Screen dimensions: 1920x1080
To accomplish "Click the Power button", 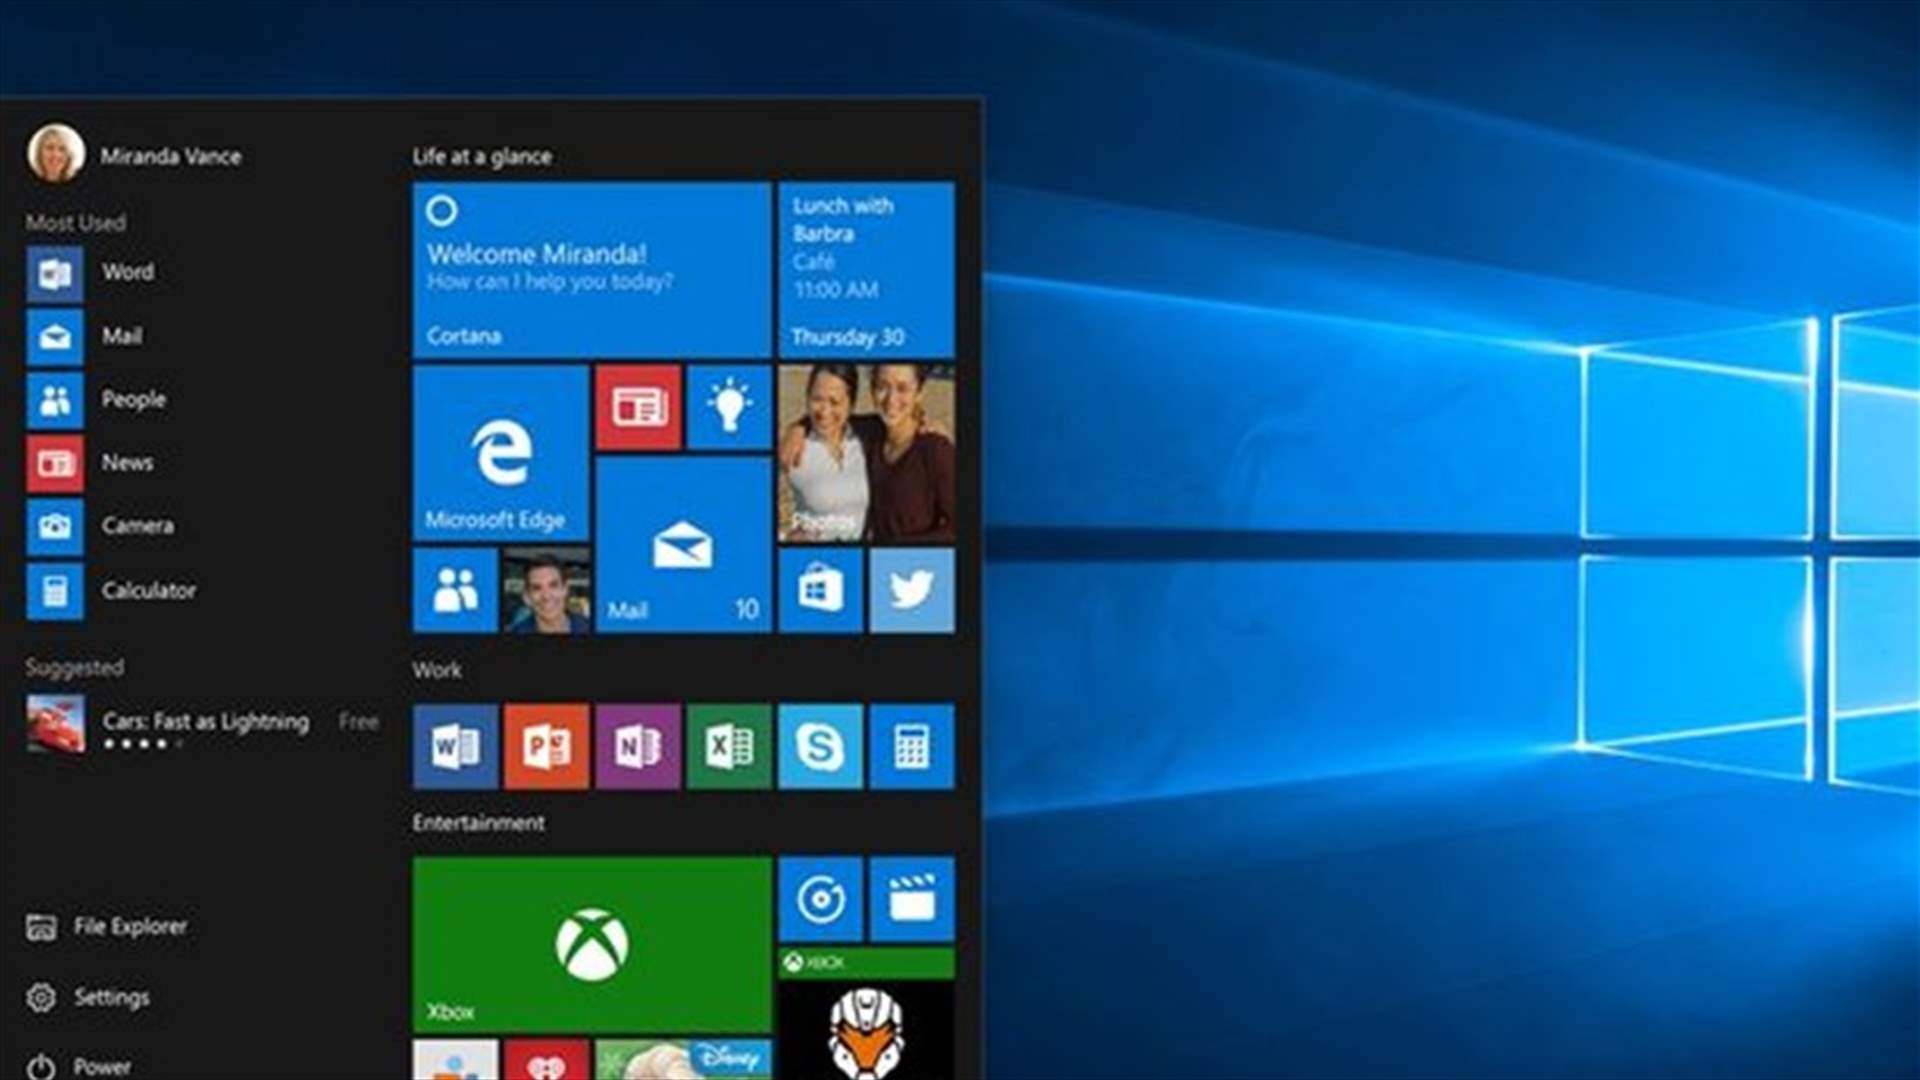I will [79, 1066].
